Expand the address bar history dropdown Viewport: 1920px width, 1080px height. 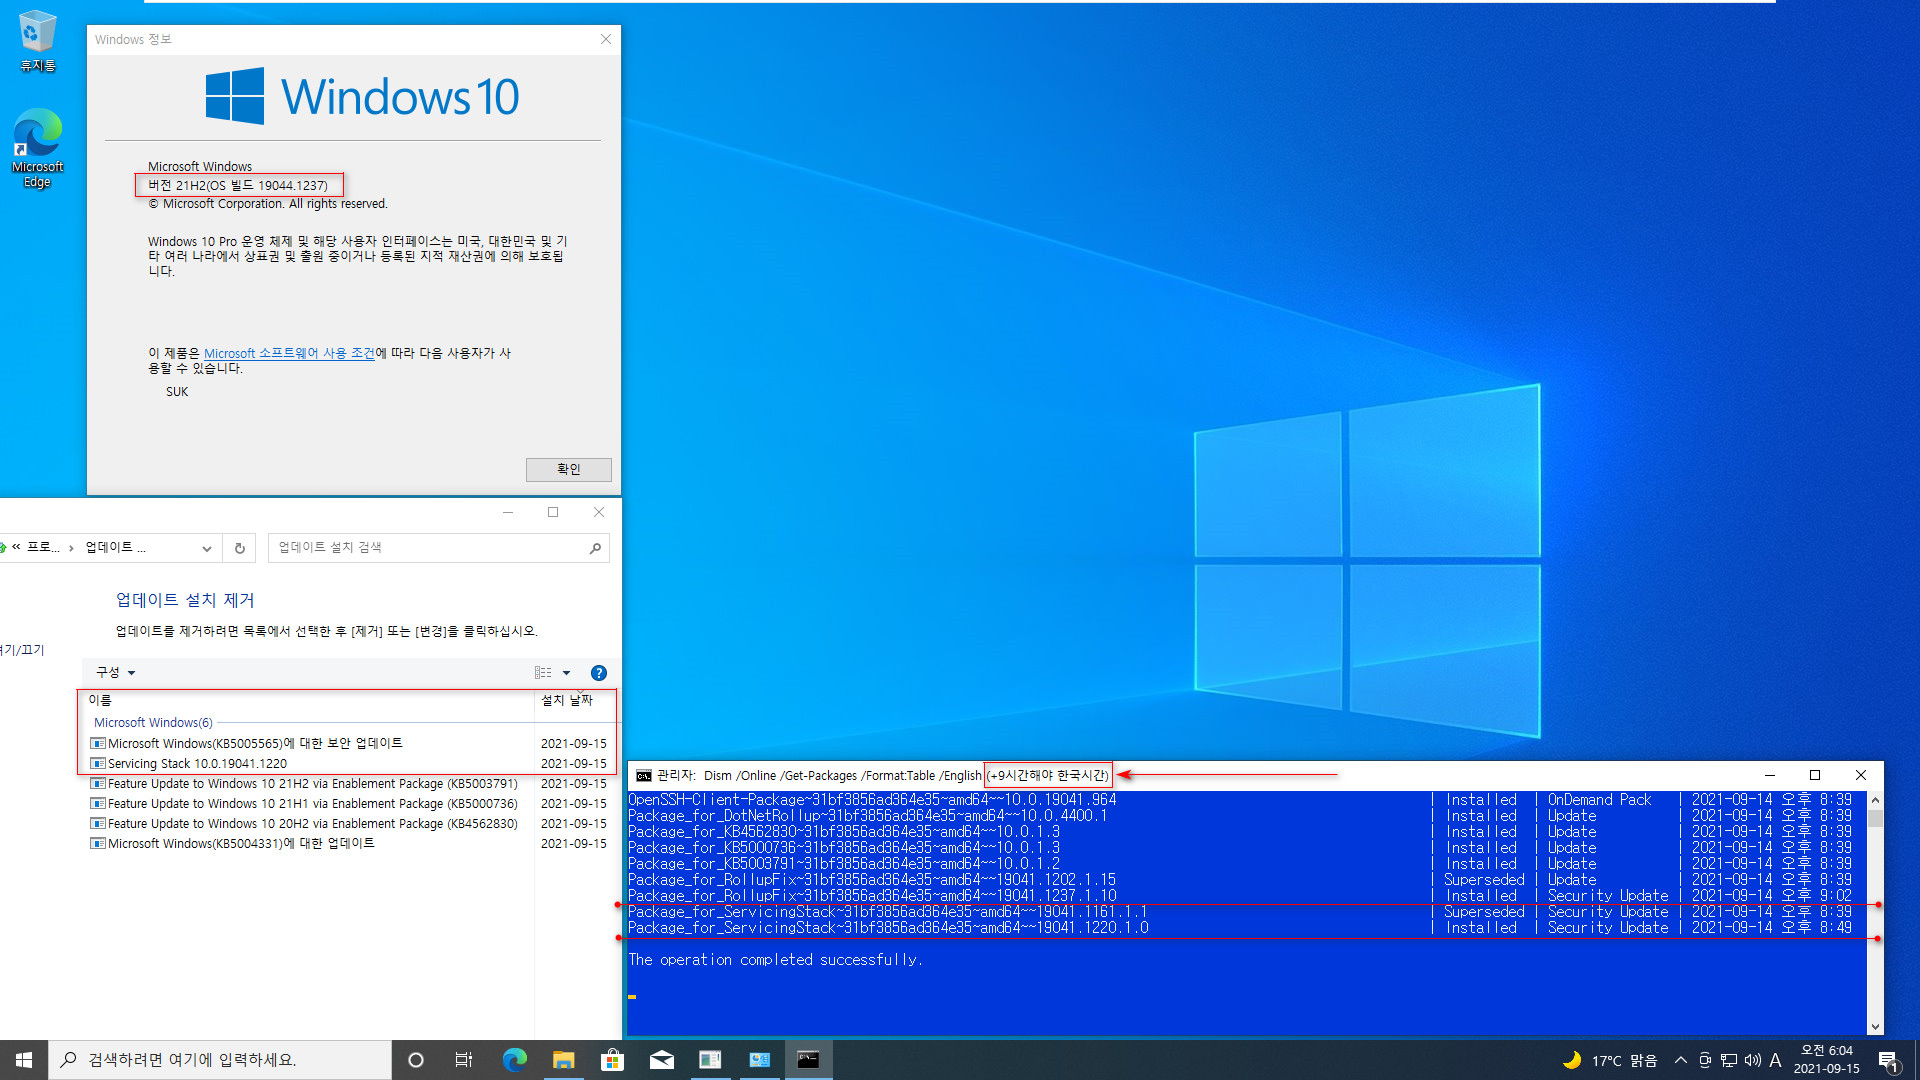pyautogui.click(x=206, y=548)
